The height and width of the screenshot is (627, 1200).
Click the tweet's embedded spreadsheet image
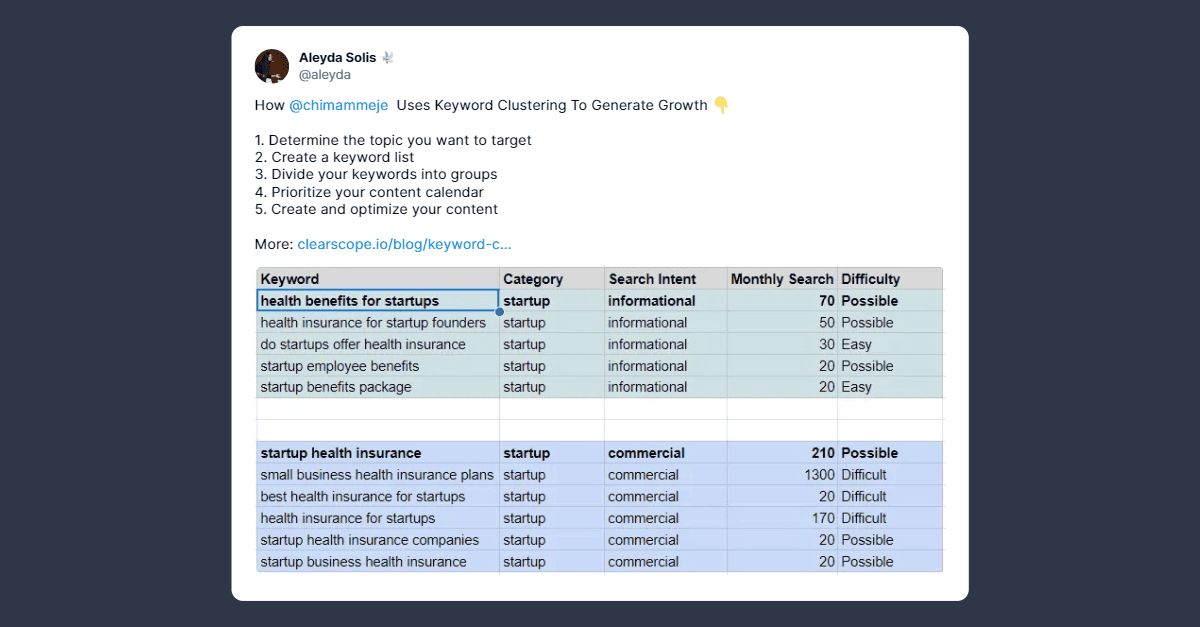[600, 420]
